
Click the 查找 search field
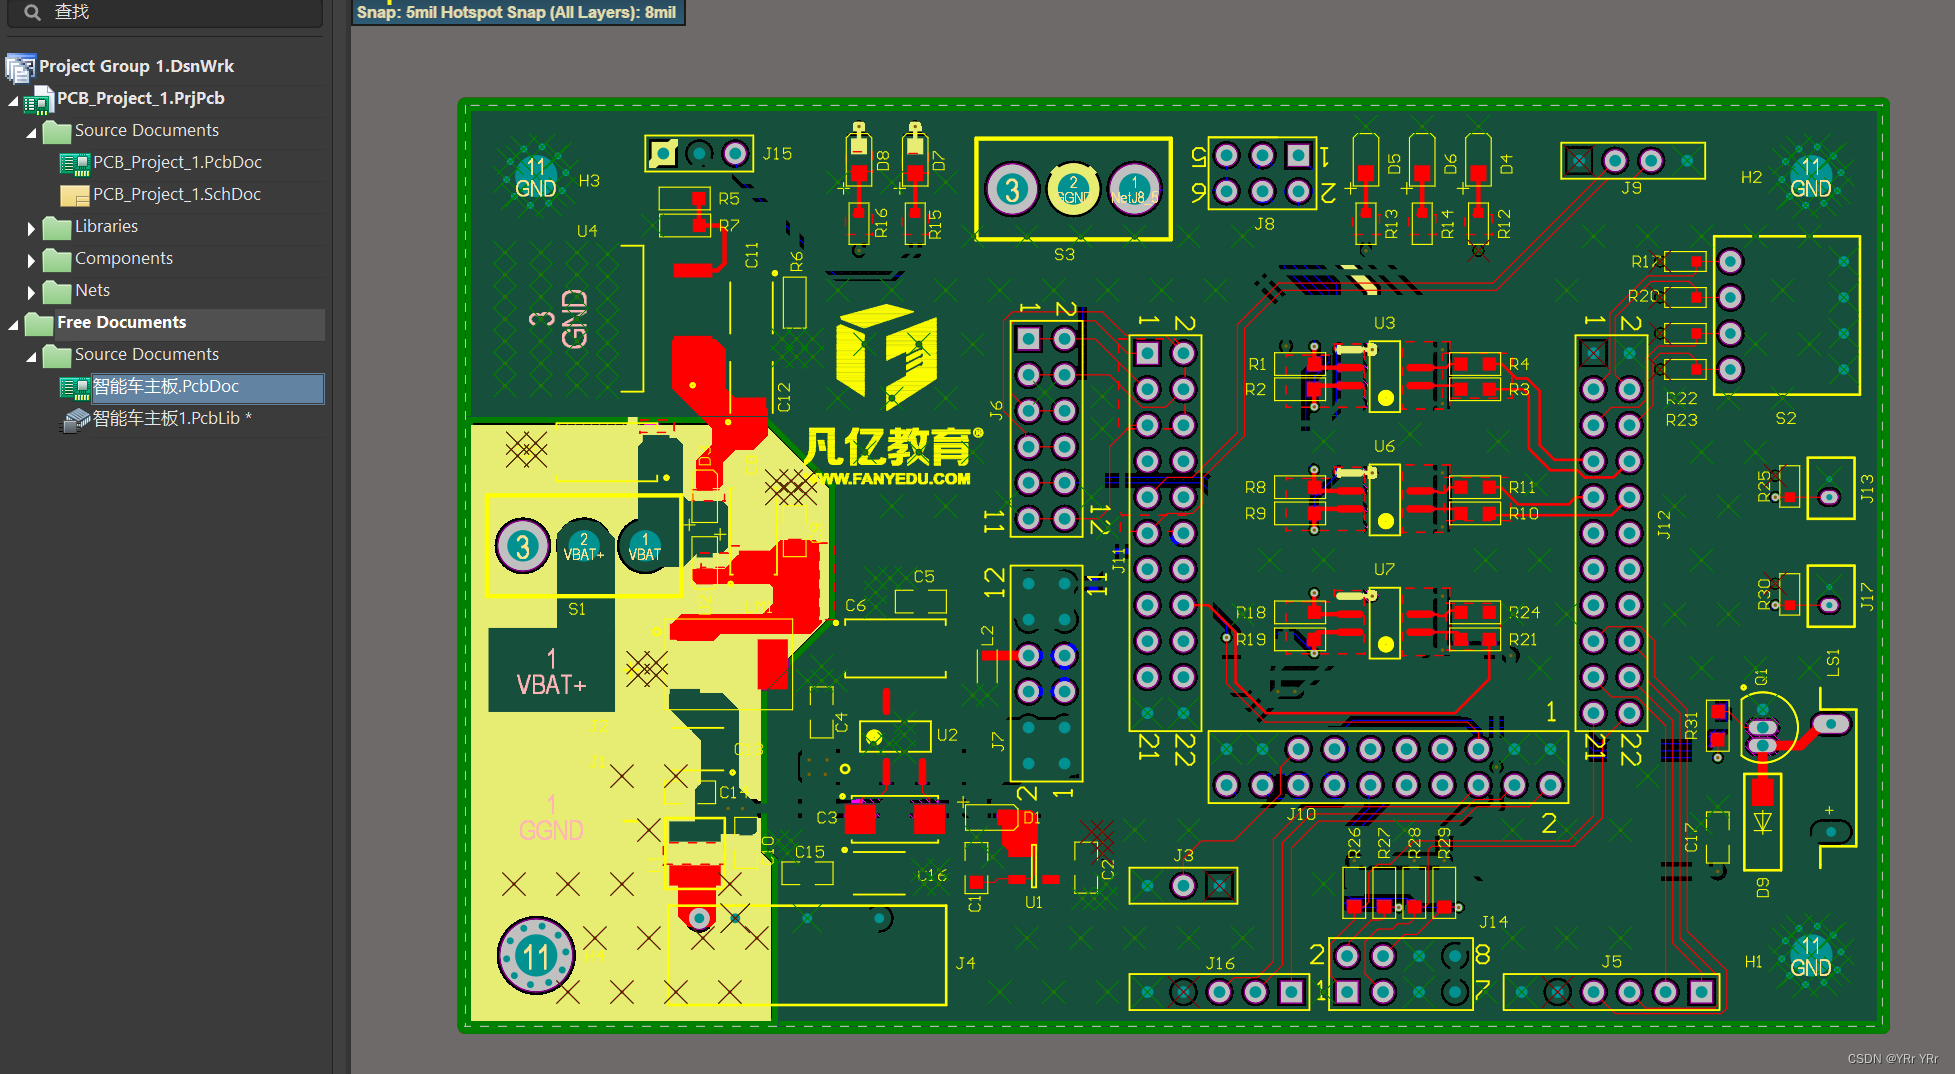pyautogui.click(x=164, y=12)
